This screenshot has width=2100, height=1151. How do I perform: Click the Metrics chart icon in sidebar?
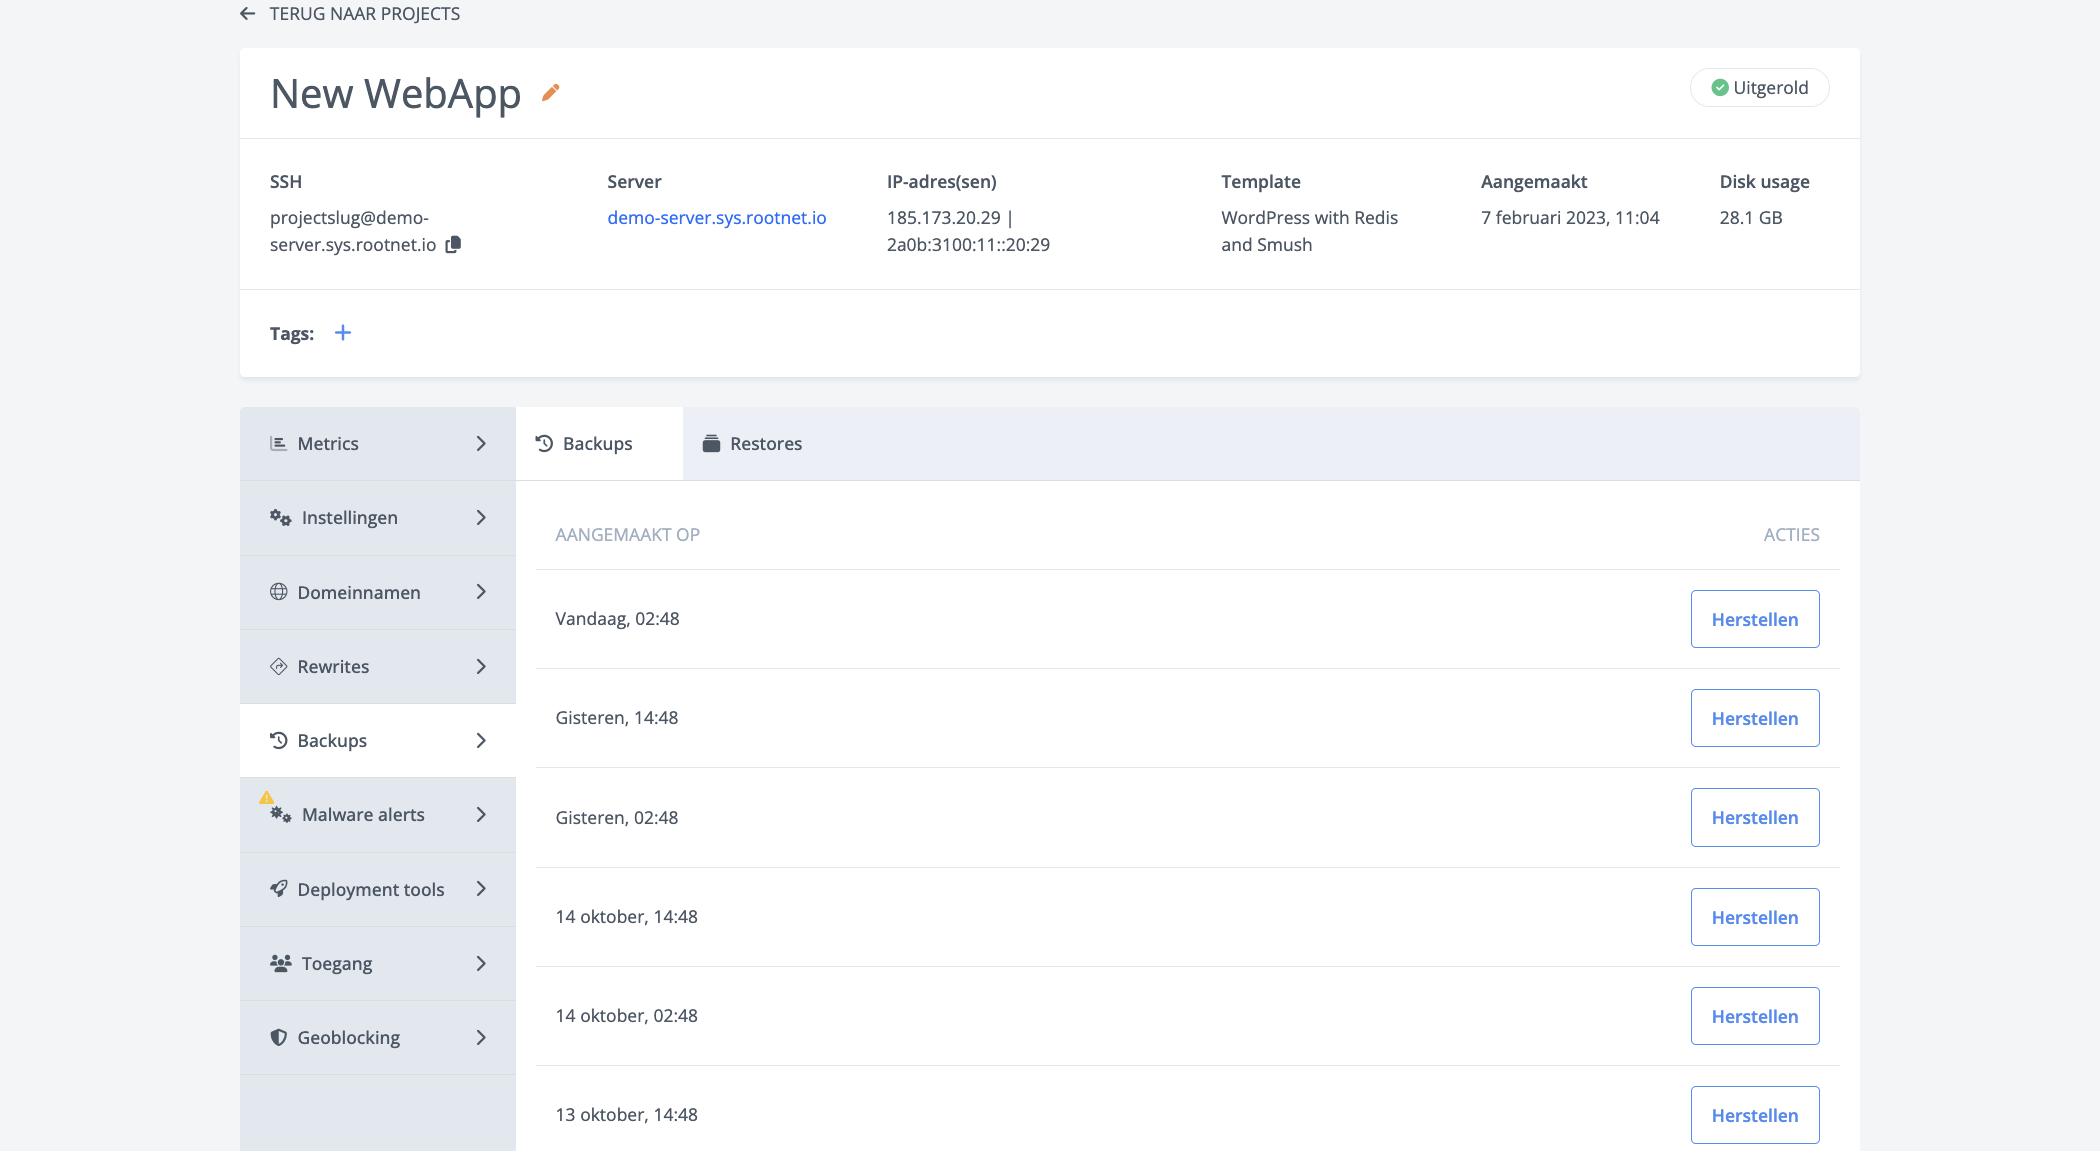click(279, 443)
